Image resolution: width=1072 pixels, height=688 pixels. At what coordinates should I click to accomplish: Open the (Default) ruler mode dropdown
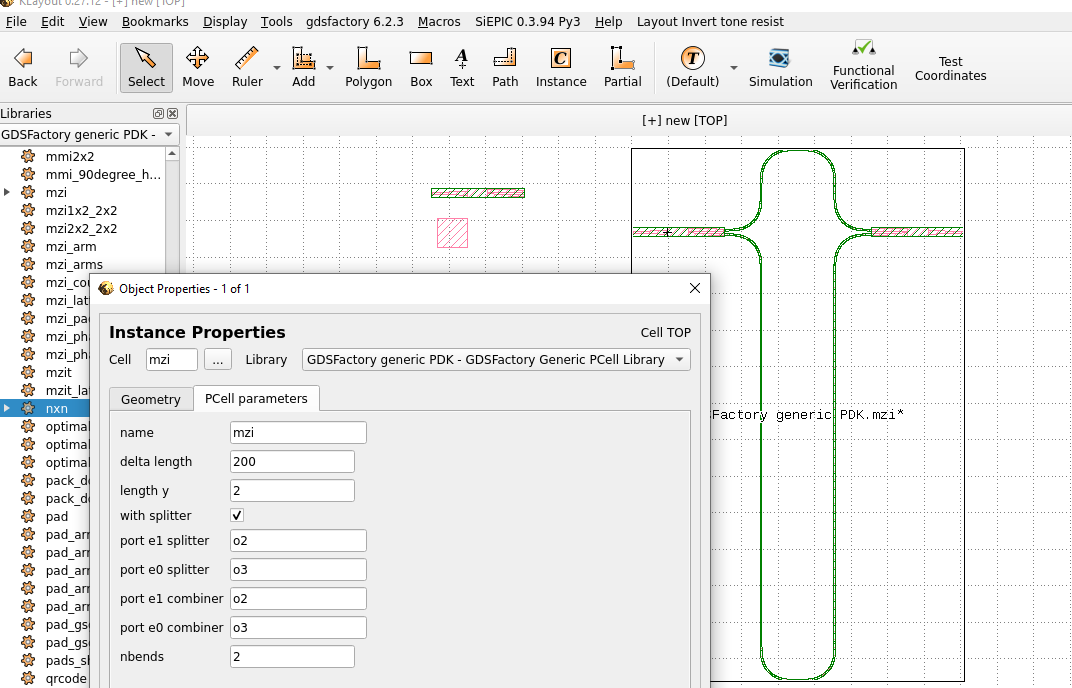(x=736, y=67)
